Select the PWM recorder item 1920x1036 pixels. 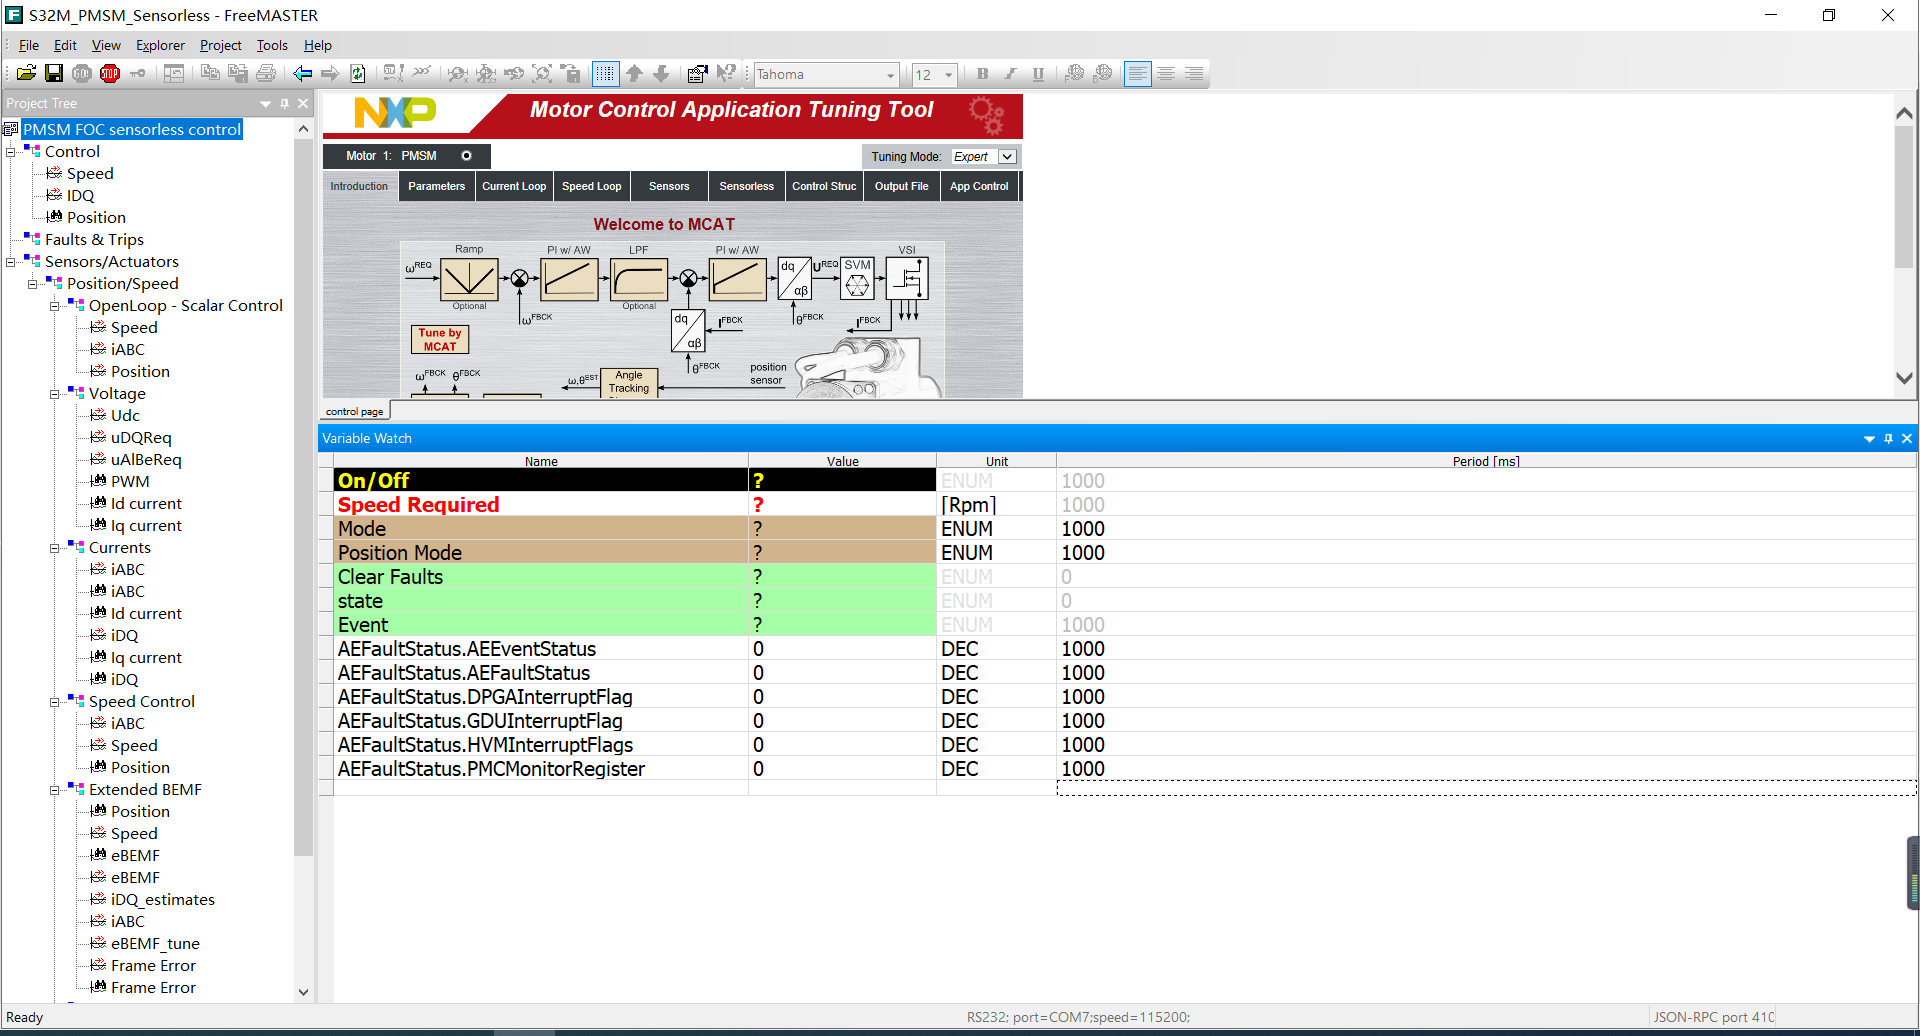click(130, 482)
